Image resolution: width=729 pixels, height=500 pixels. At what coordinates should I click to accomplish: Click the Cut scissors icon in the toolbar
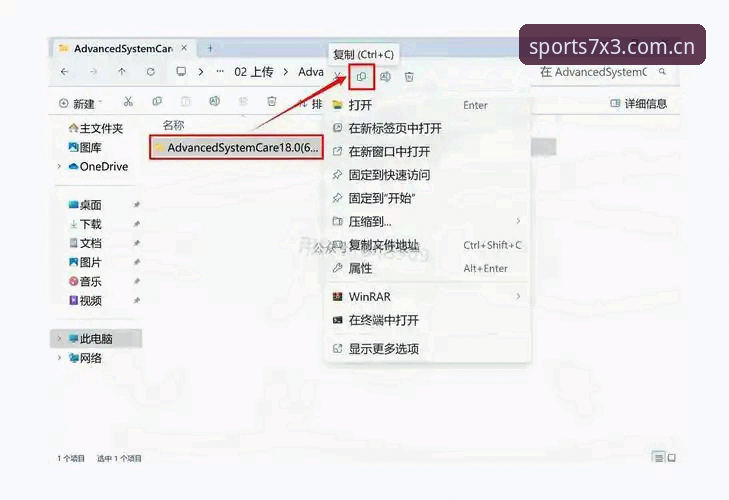(x=128, y=101)
